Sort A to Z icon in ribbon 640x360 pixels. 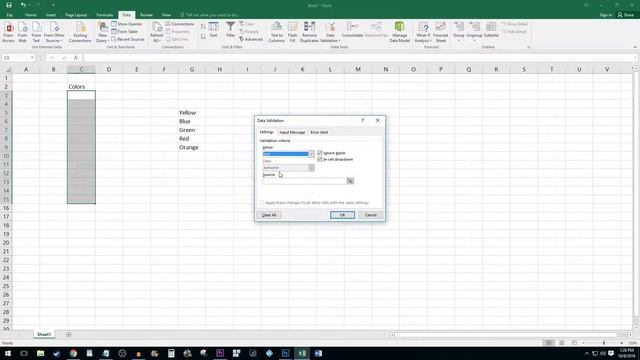click(x=203, y=26)
